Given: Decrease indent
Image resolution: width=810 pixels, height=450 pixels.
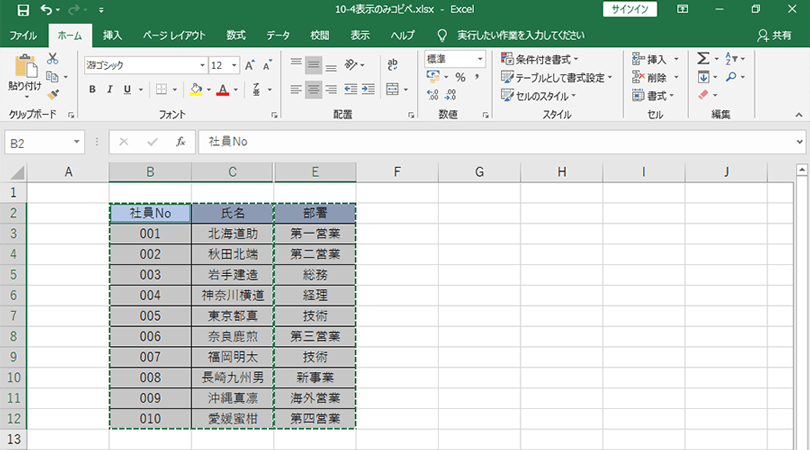Looking at the screenshot, I should (x=351, y=89).
